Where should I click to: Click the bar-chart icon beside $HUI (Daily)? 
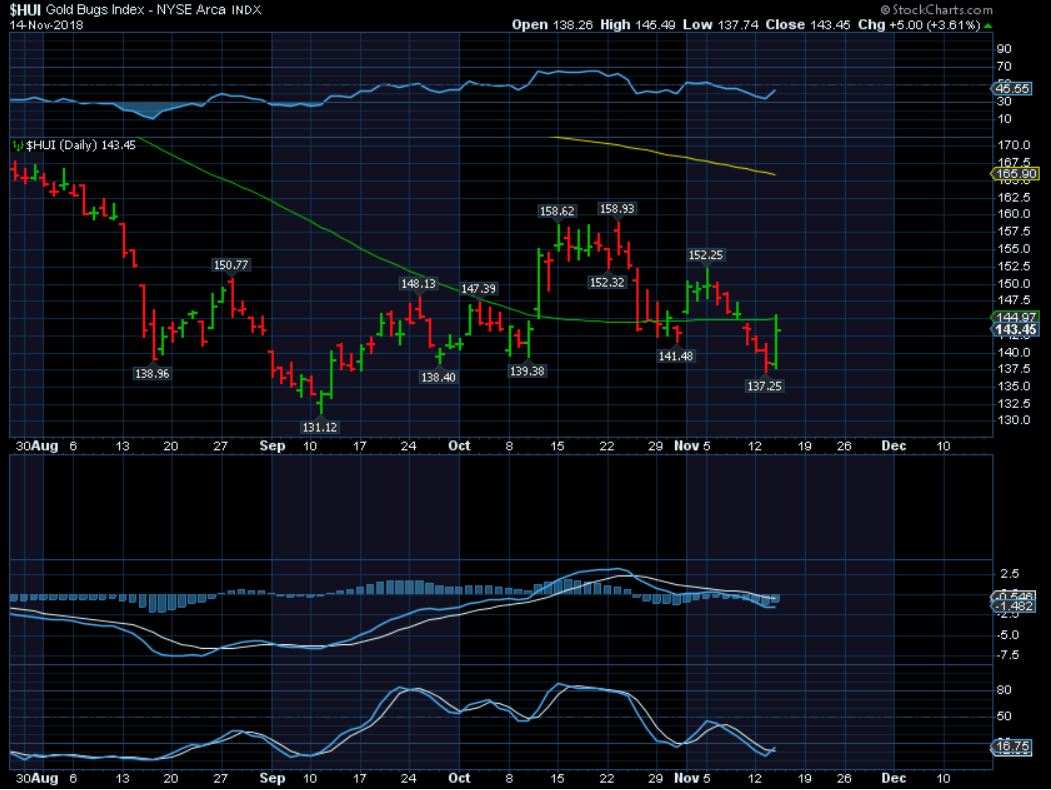17,146
